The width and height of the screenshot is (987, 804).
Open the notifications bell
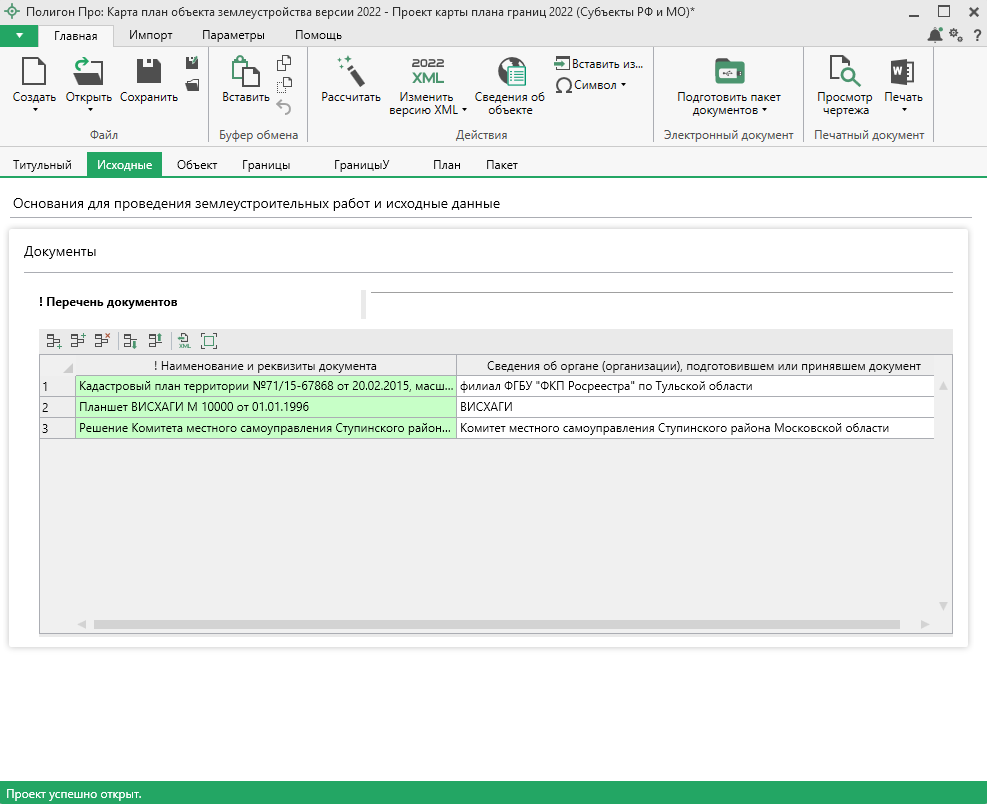(x=934, y=35)
